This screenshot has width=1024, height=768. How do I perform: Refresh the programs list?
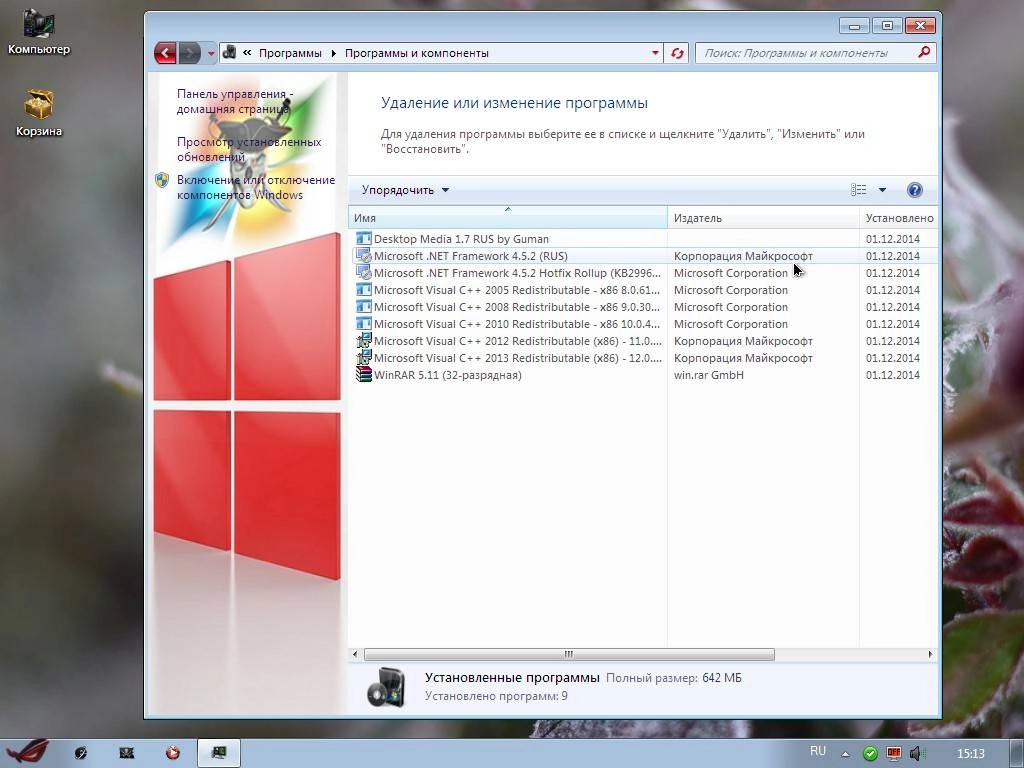[677, 53]
